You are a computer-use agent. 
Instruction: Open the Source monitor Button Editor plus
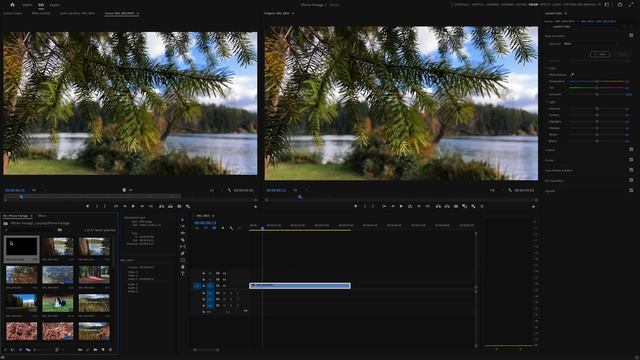coord(256,207)
